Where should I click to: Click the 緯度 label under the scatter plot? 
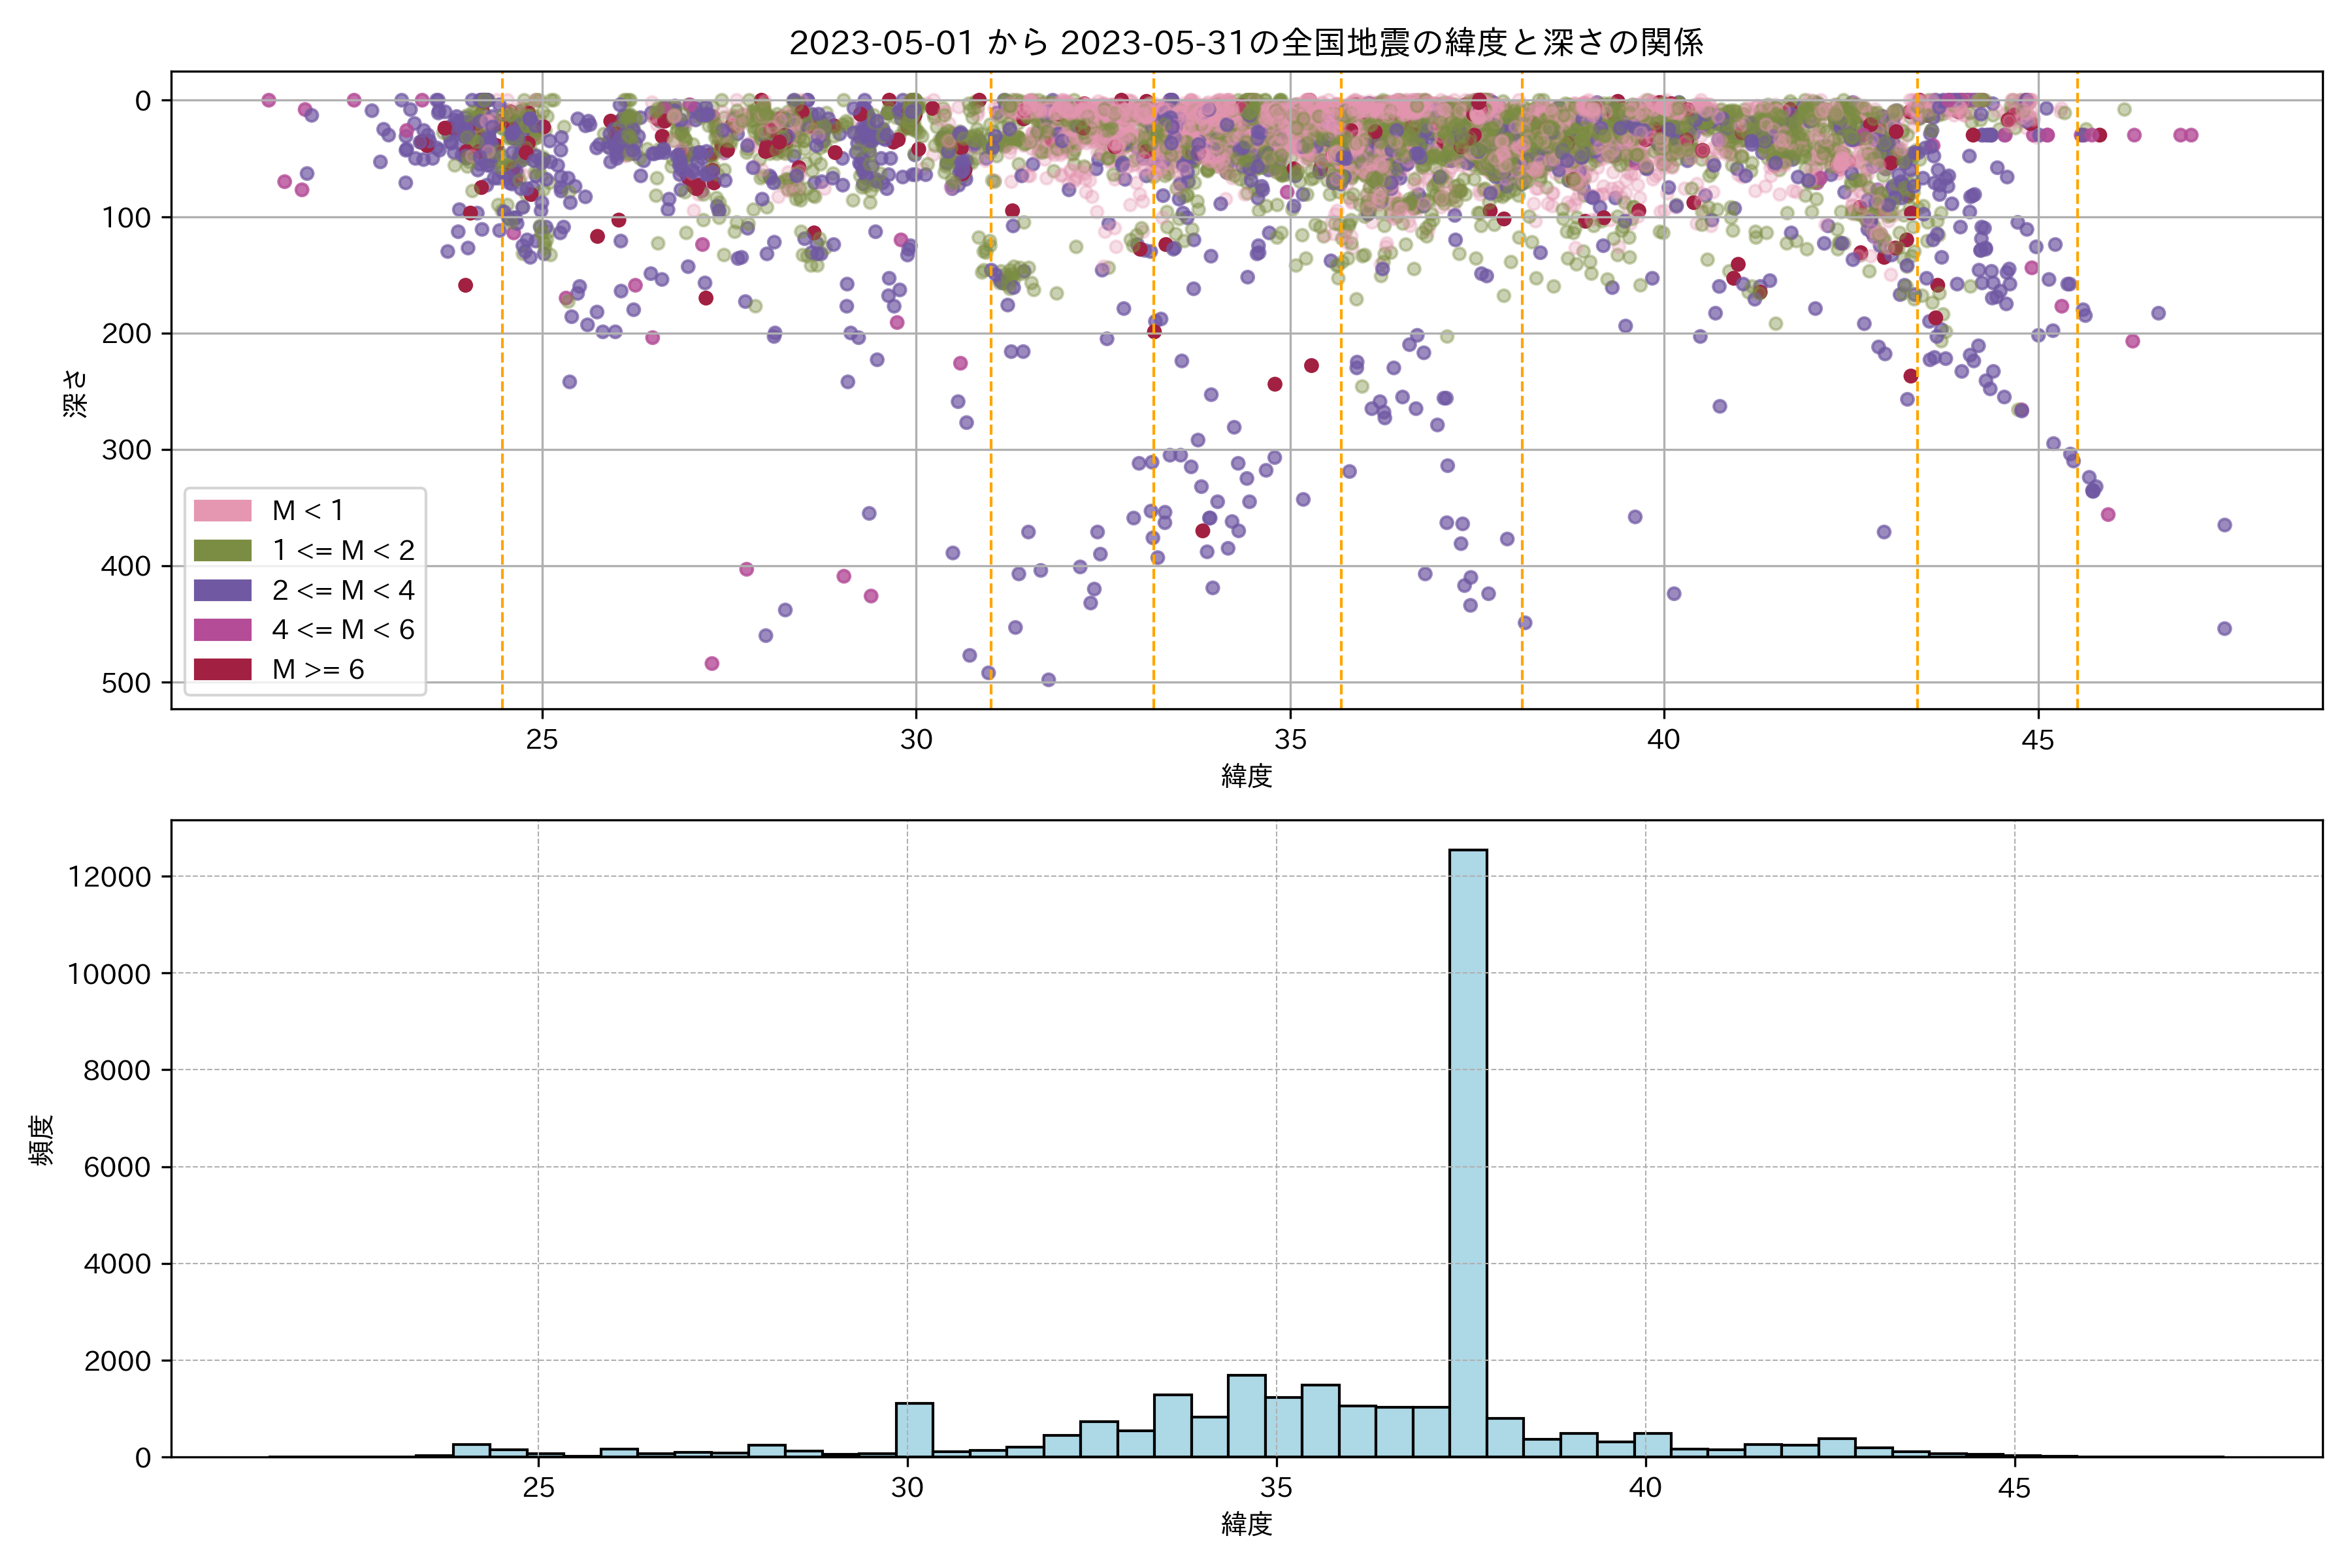[1246, 776]
